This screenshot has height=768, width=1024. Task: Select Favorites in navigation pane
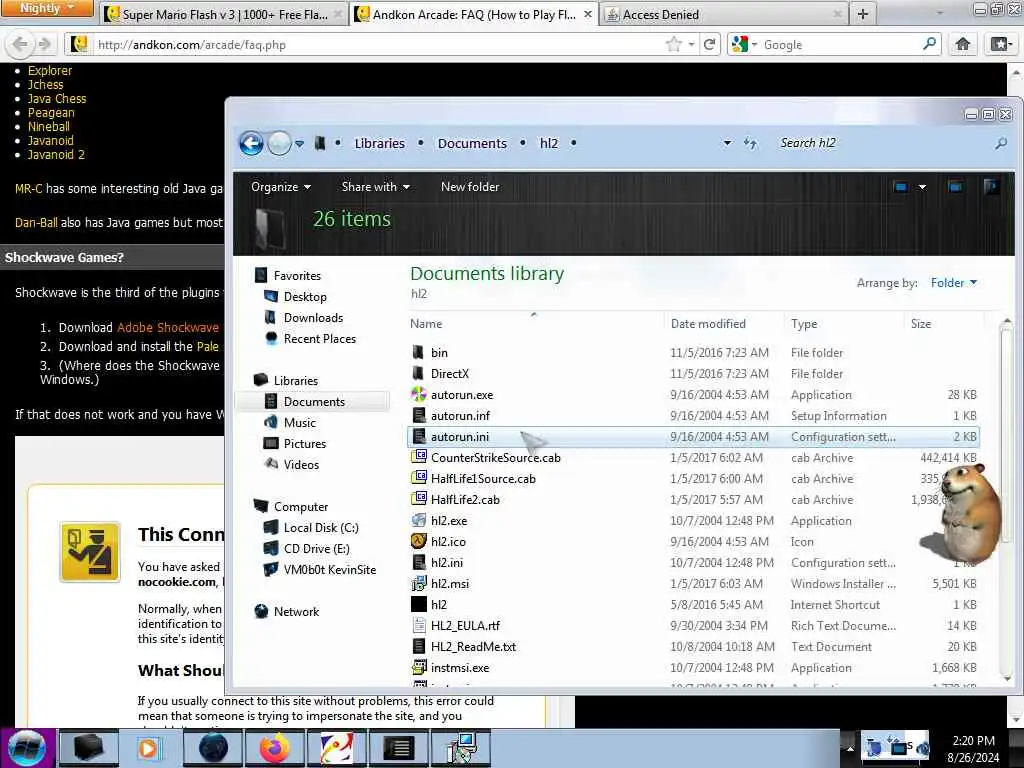(297, 276)
